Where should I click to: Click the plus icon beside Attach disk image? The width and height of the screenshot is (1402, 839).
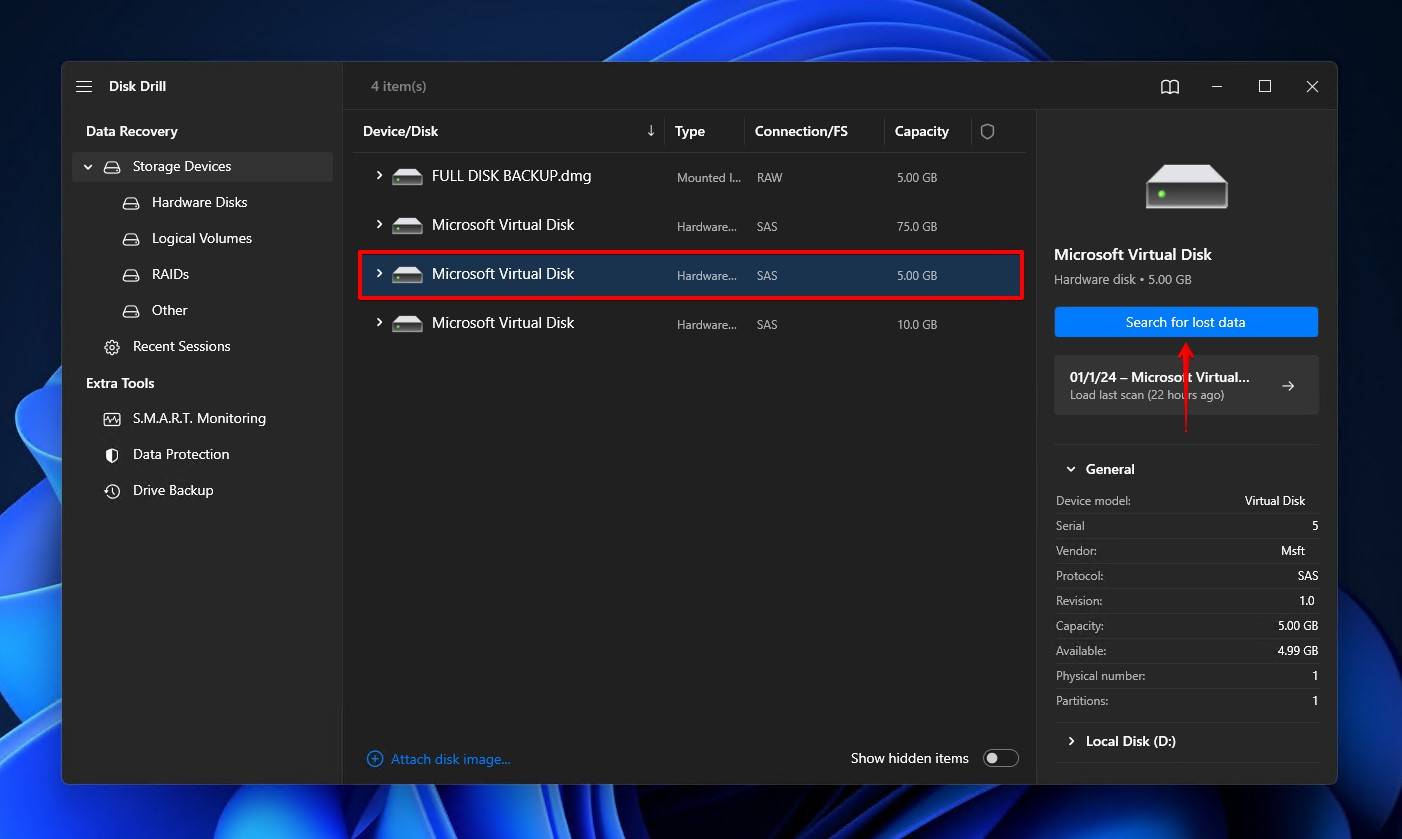[375, 759]
